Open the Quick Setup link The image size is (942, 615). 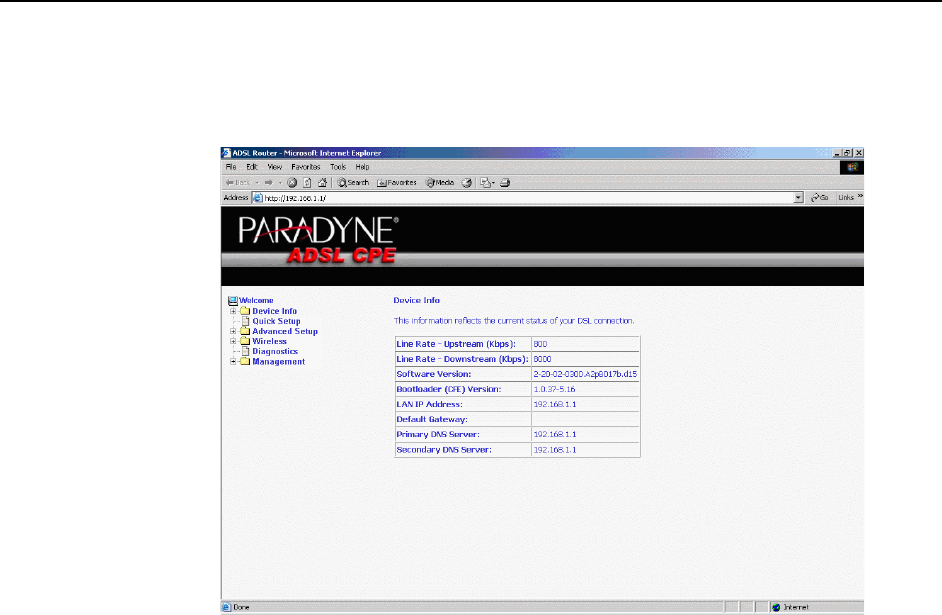click(x=276, y=321)
